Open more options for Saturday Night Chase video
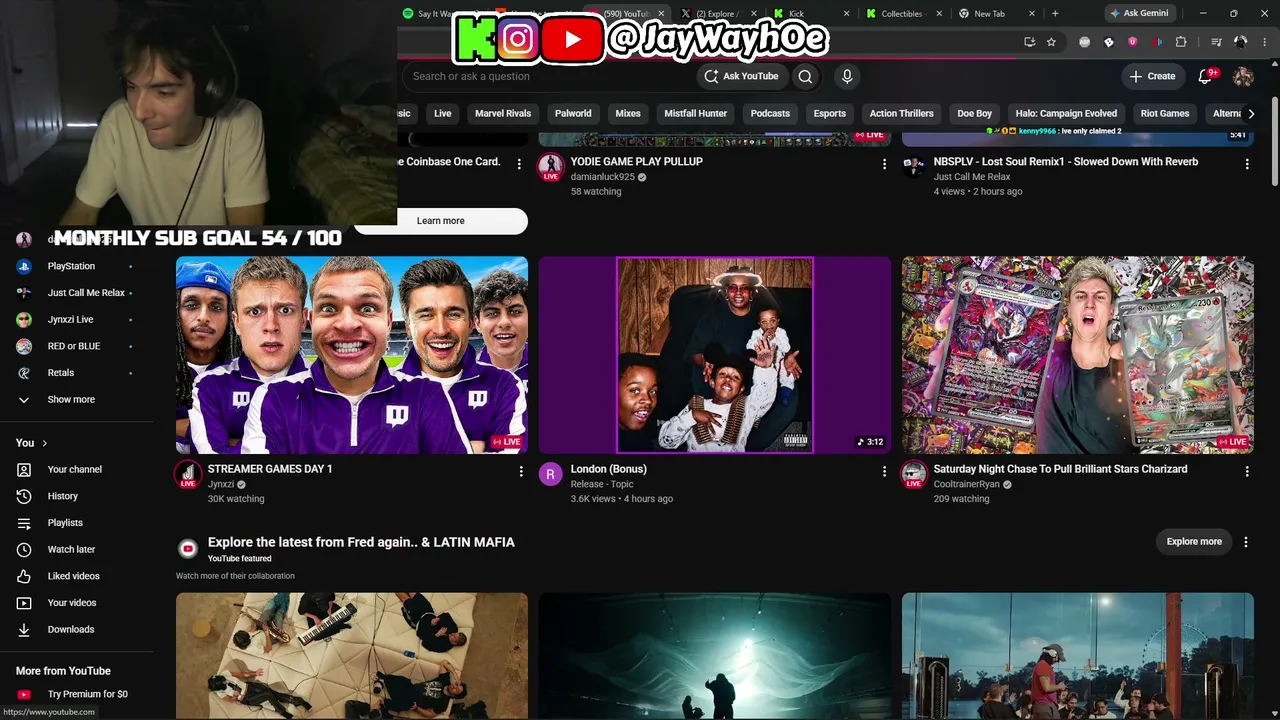 pos(1246,471)
